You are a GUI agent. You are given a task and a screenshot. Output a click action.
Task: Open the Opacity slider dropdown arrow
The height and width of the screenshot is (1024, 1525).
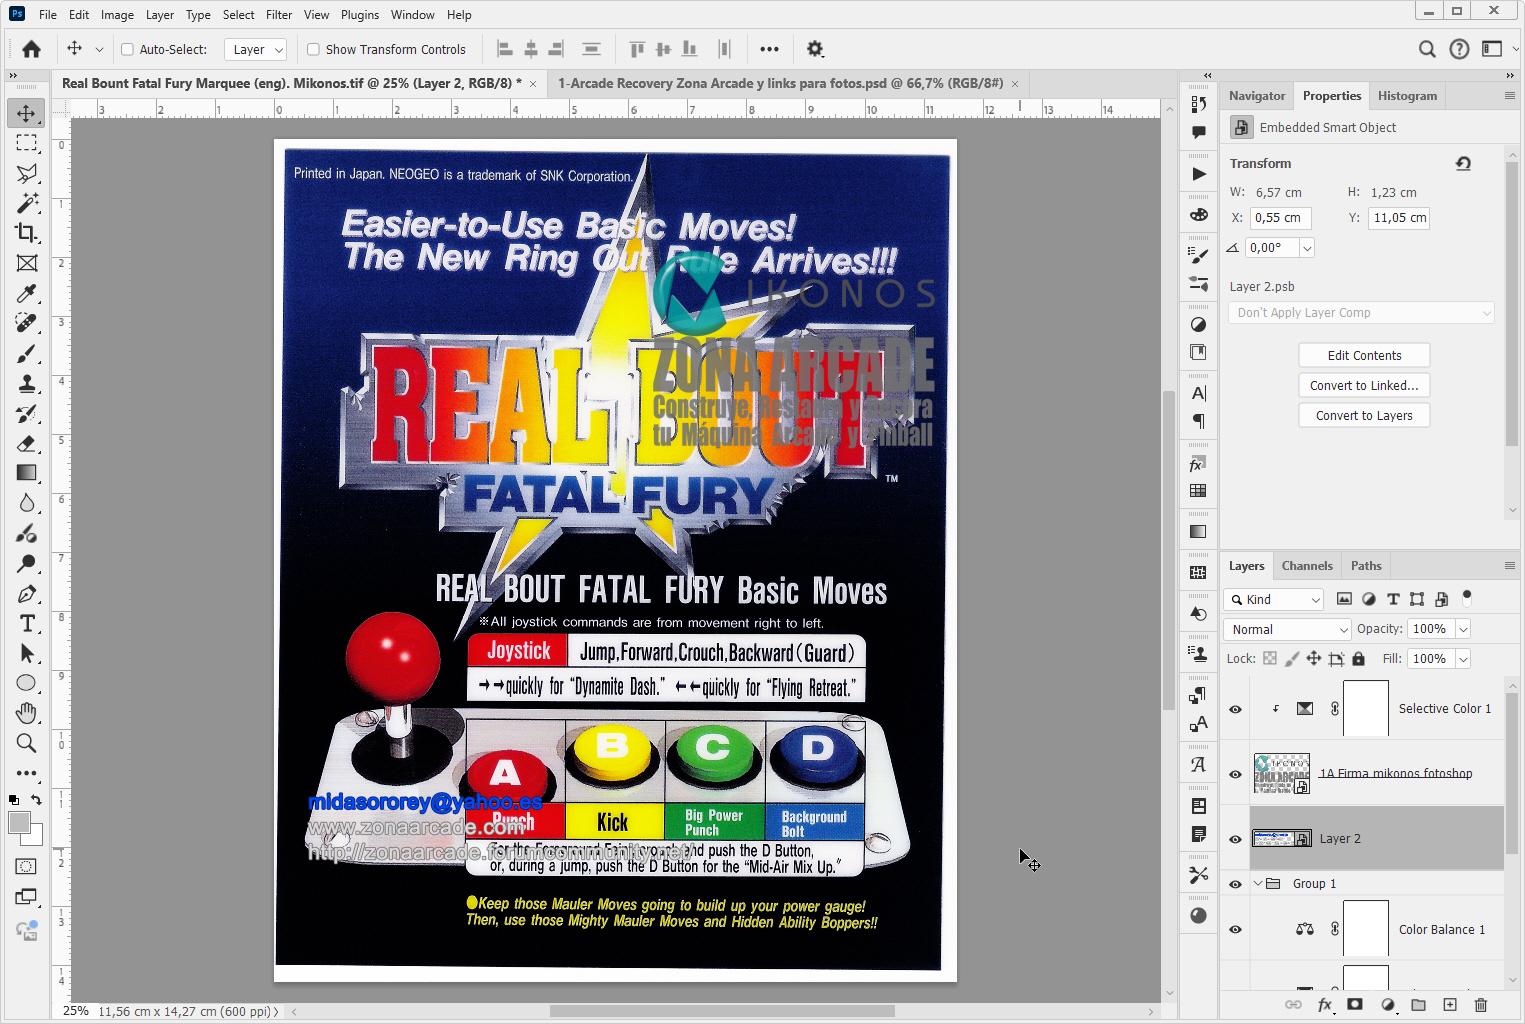[1463, 629]
